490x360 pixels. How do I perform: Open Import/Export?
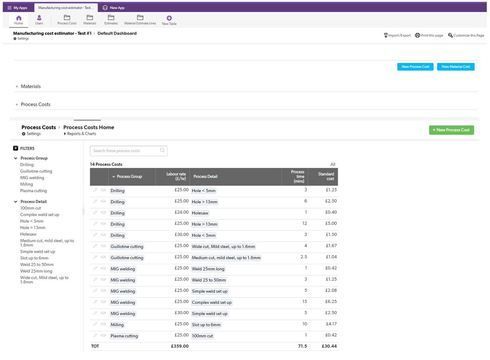coord(397,35)
